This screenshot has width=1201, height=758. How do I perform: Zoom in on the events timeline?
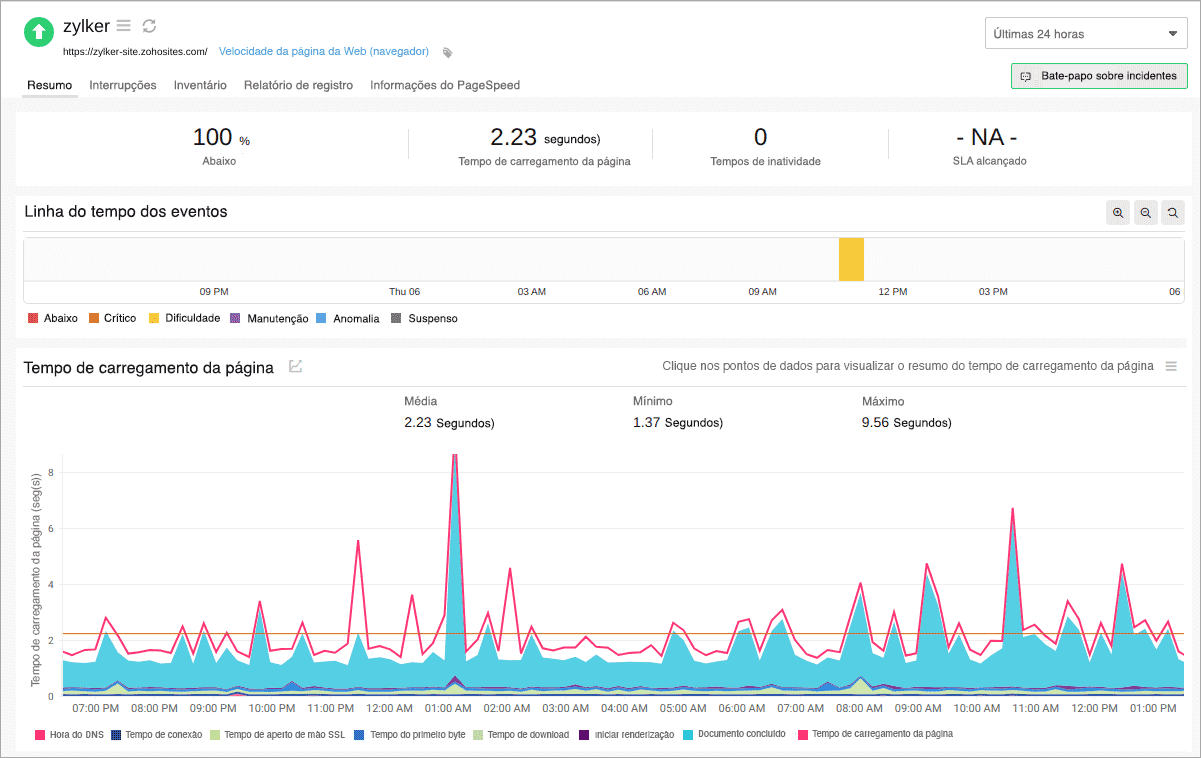click(x=1118, y=212)
